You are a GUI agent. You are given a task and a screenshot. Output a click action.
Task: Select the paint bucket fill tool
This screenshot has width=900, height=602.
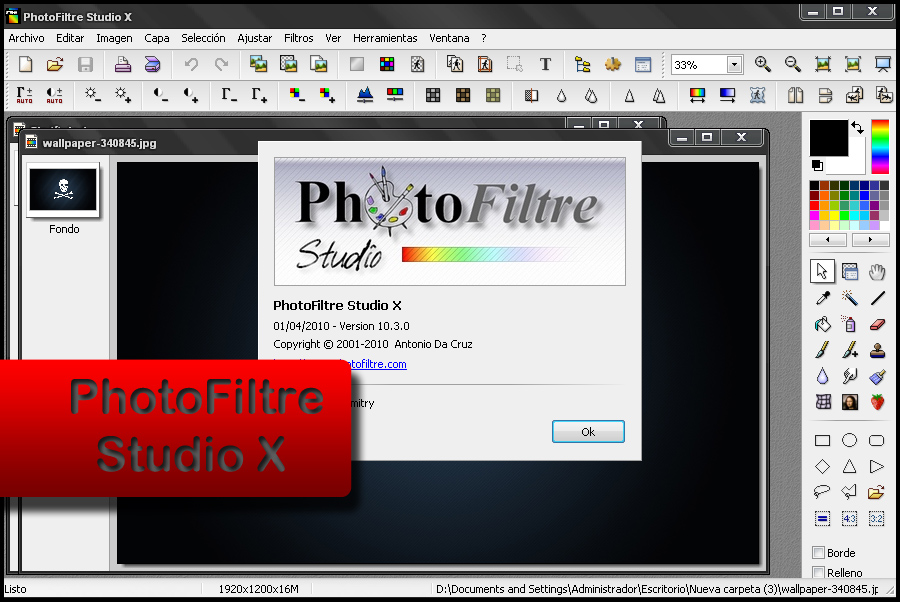point(822,324)
